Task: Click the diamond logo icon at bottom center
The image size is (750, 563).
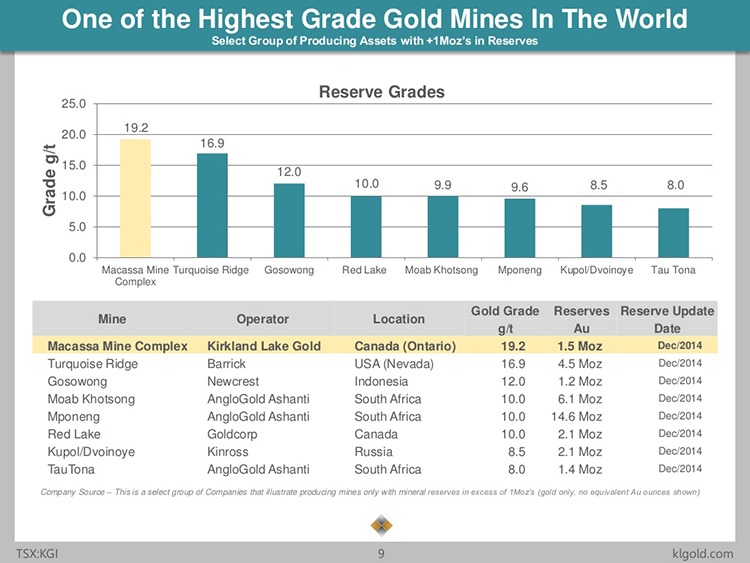Action: pos(381,526)
